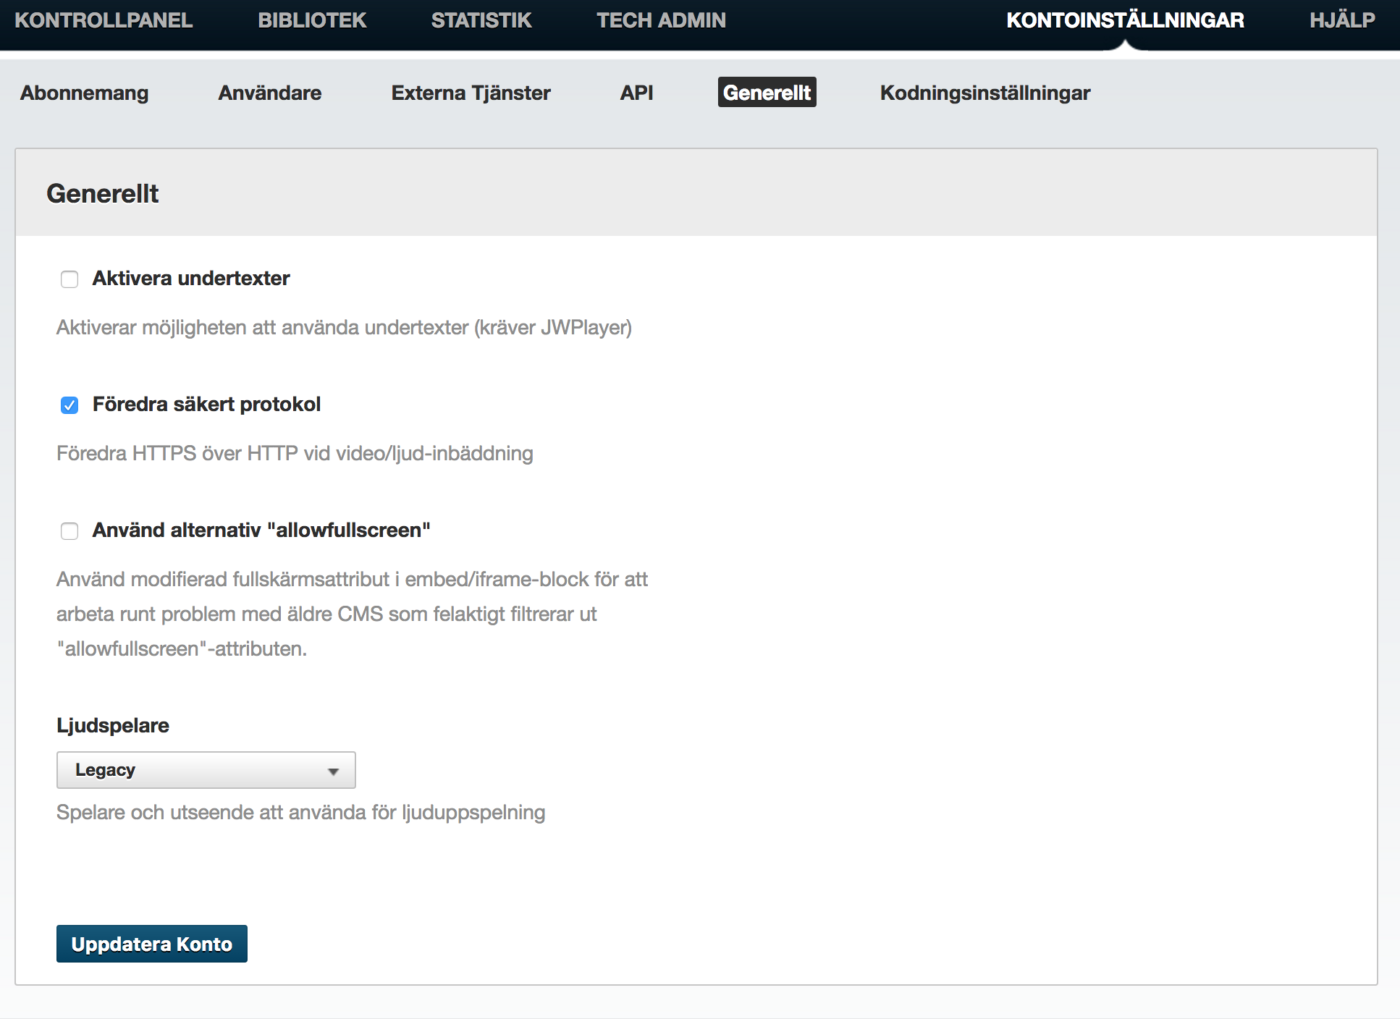The image size is (1400, 1019).
Task: Open the Externa Tjänster tab
Action: pyautogui.click(x=471, y=93)
